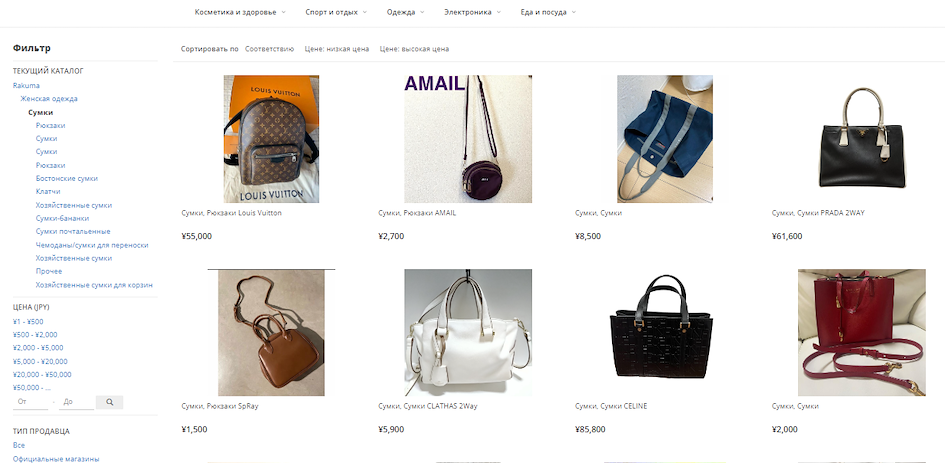Image resolution: width=945 pixels, height=463 pixels.
Task: Sort by Цене: низкая цена
Action: [337, 49]
